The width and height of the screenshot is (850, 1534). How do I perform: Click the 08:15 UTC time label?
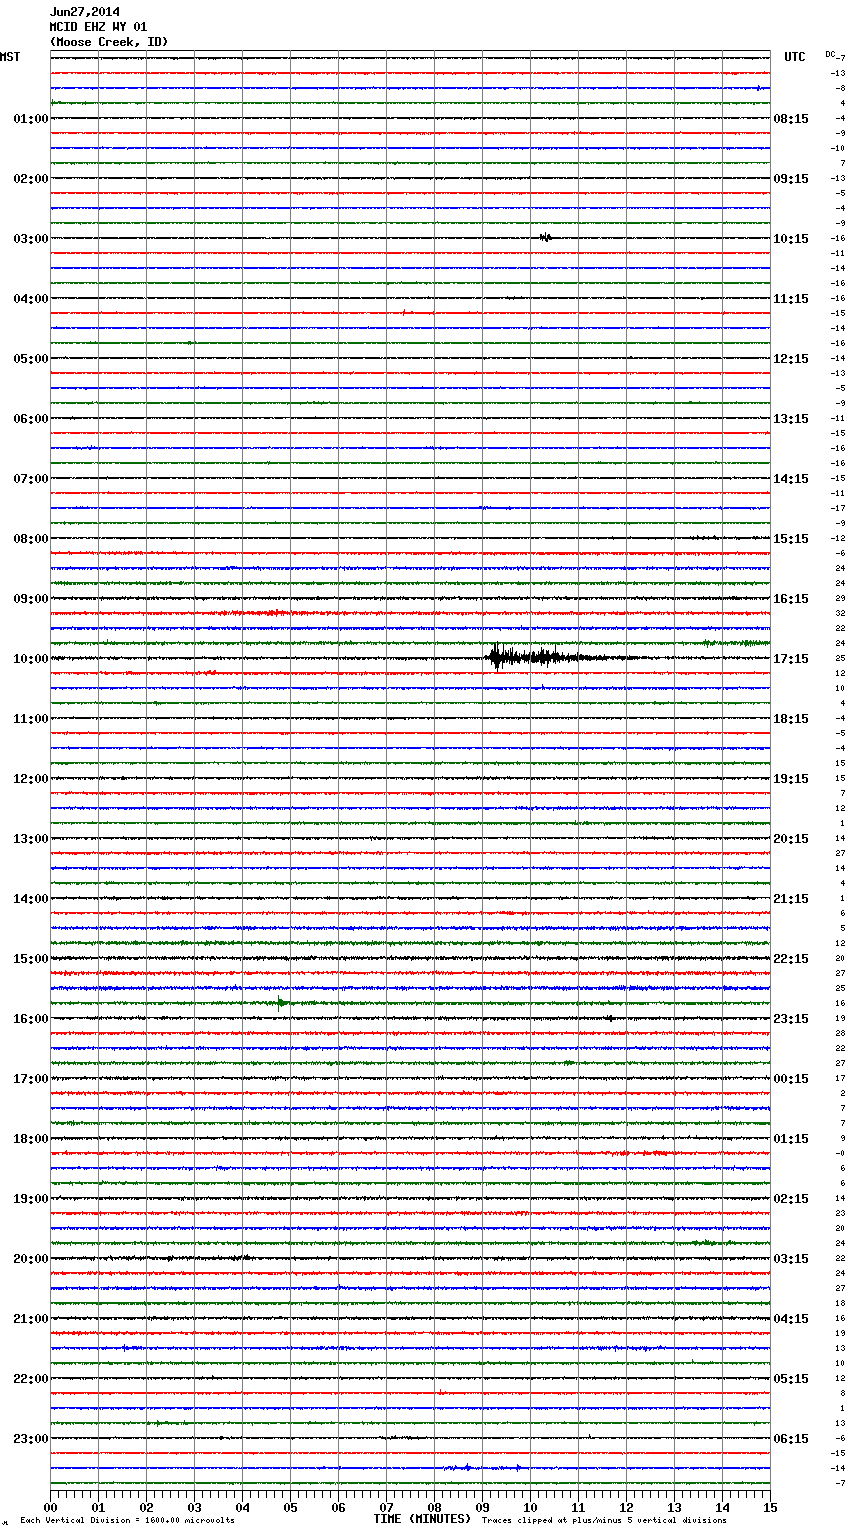(x=791, y=119)
